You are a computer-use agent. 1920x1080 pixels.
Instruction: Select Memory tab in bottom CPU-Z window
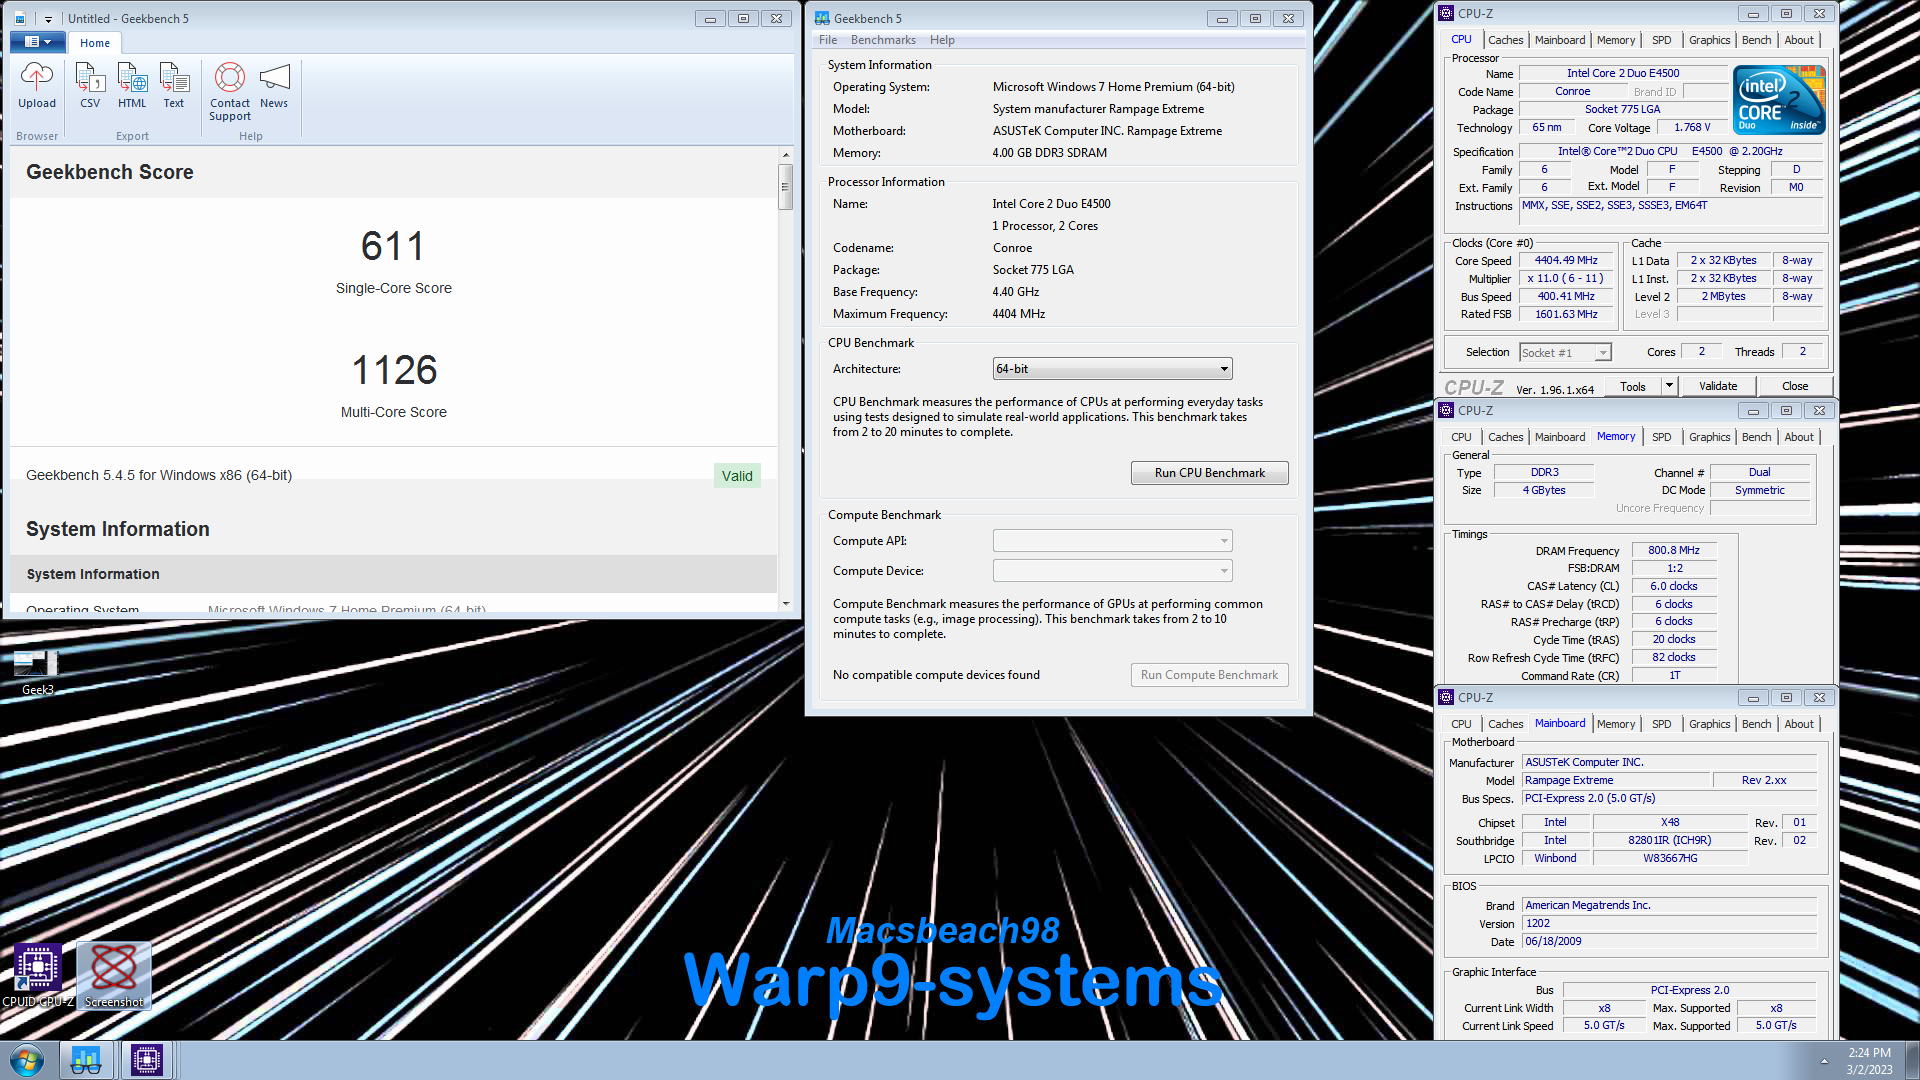pos(1616,724)
